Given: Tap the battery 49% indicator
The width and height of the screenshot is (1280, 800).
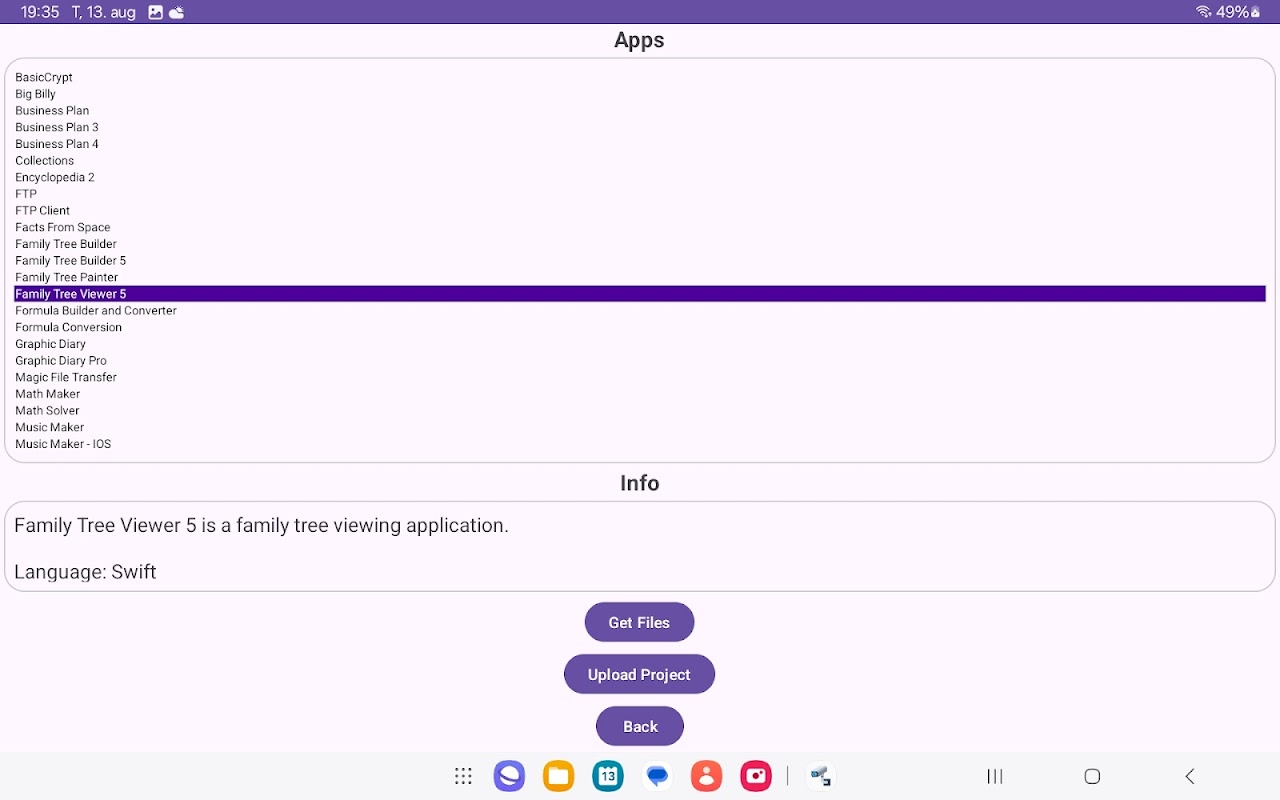Looking at the screenshot, I should 1238,12.
